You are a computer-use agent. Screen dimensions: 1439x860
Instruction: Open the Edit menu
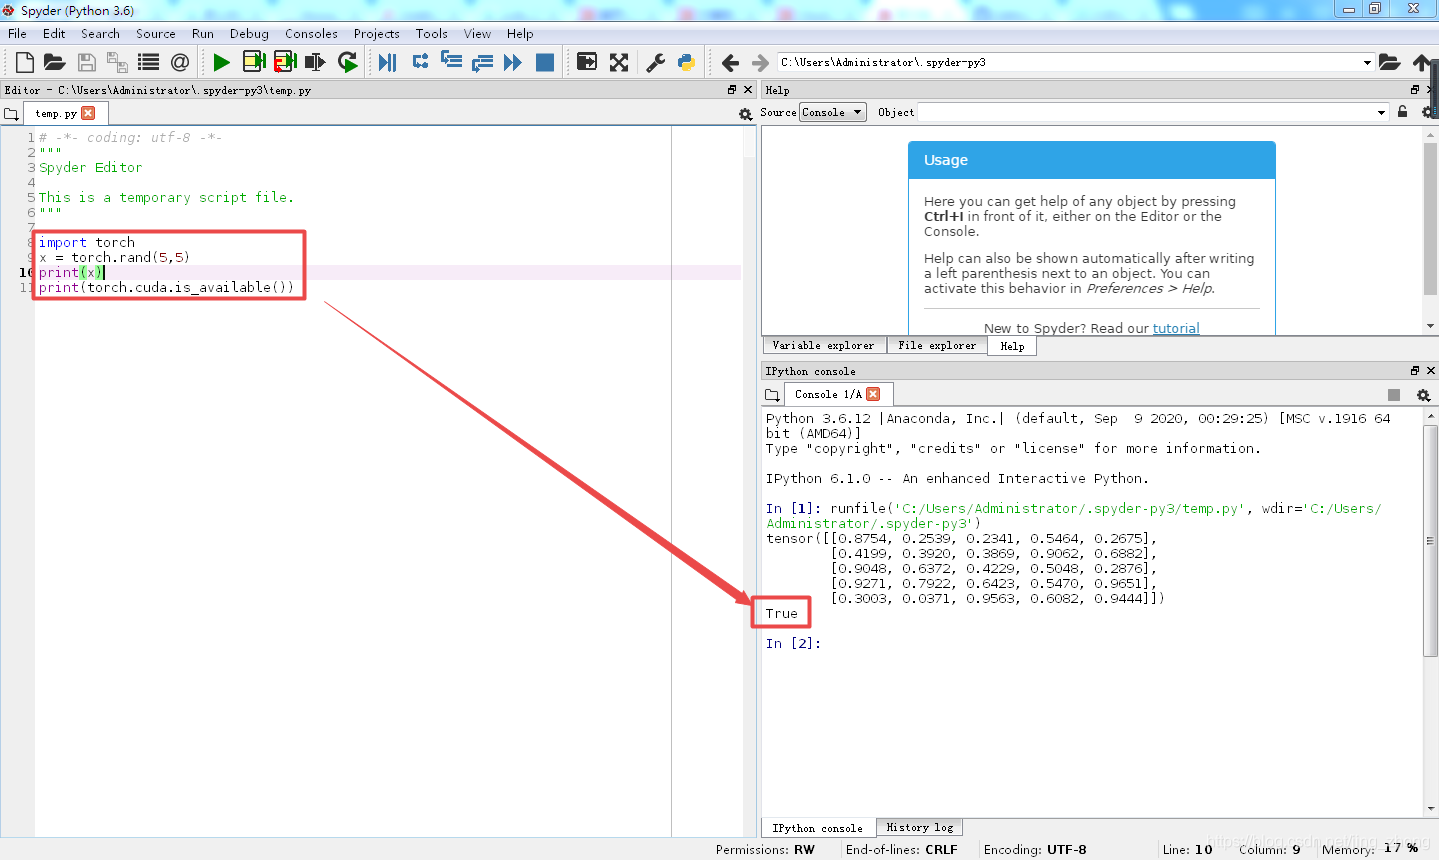[x=54, y=33]
